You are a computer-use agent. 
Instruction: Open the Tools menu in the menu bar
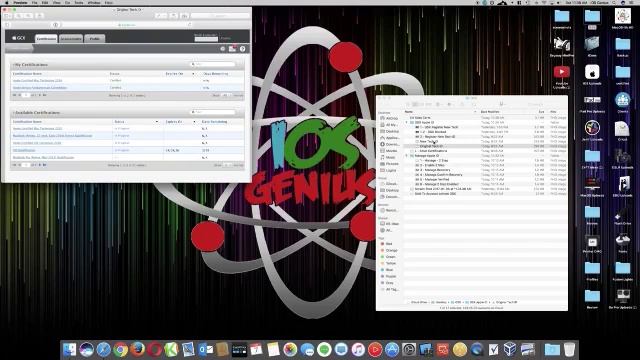pos(79,2)
